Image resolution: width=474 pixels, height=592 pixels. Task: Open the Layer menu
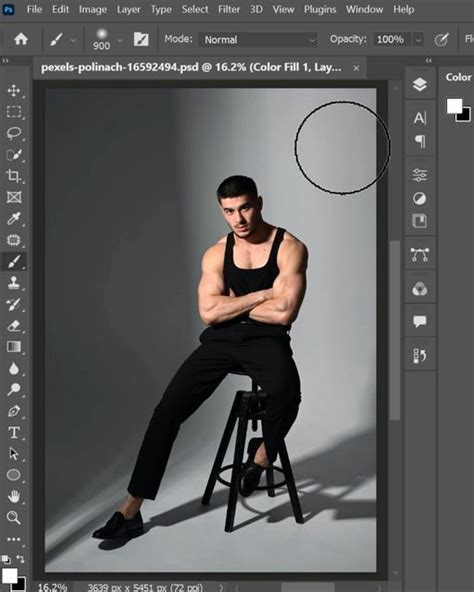[128, 9]
